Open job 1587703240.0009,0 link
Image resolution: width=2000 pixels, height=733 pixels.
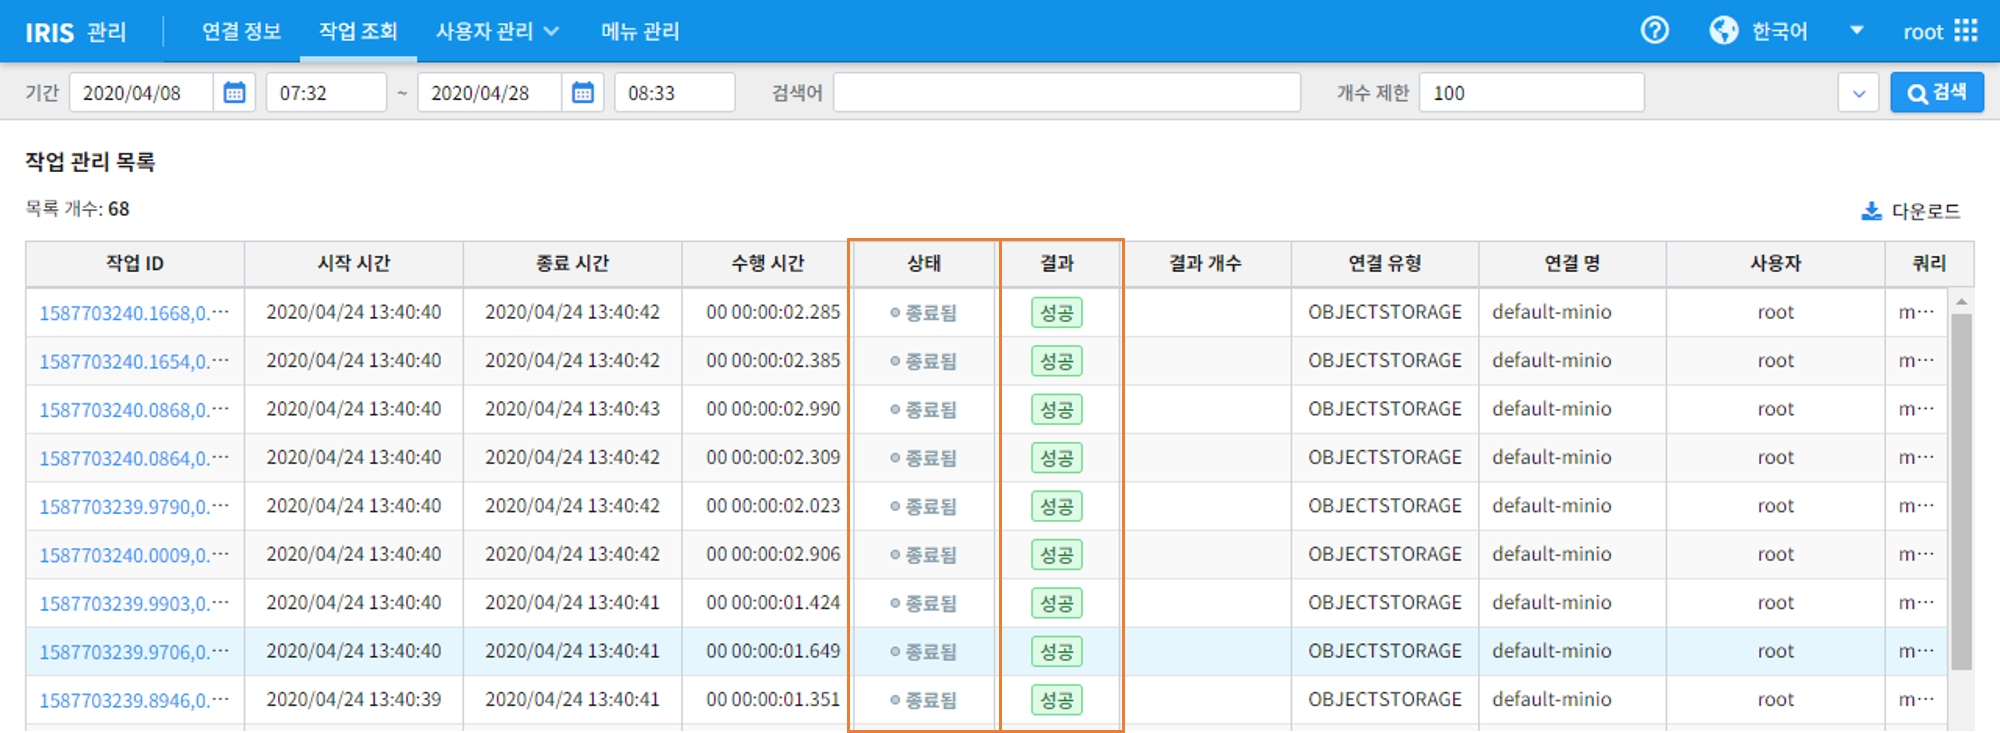(x=134, y=555)
